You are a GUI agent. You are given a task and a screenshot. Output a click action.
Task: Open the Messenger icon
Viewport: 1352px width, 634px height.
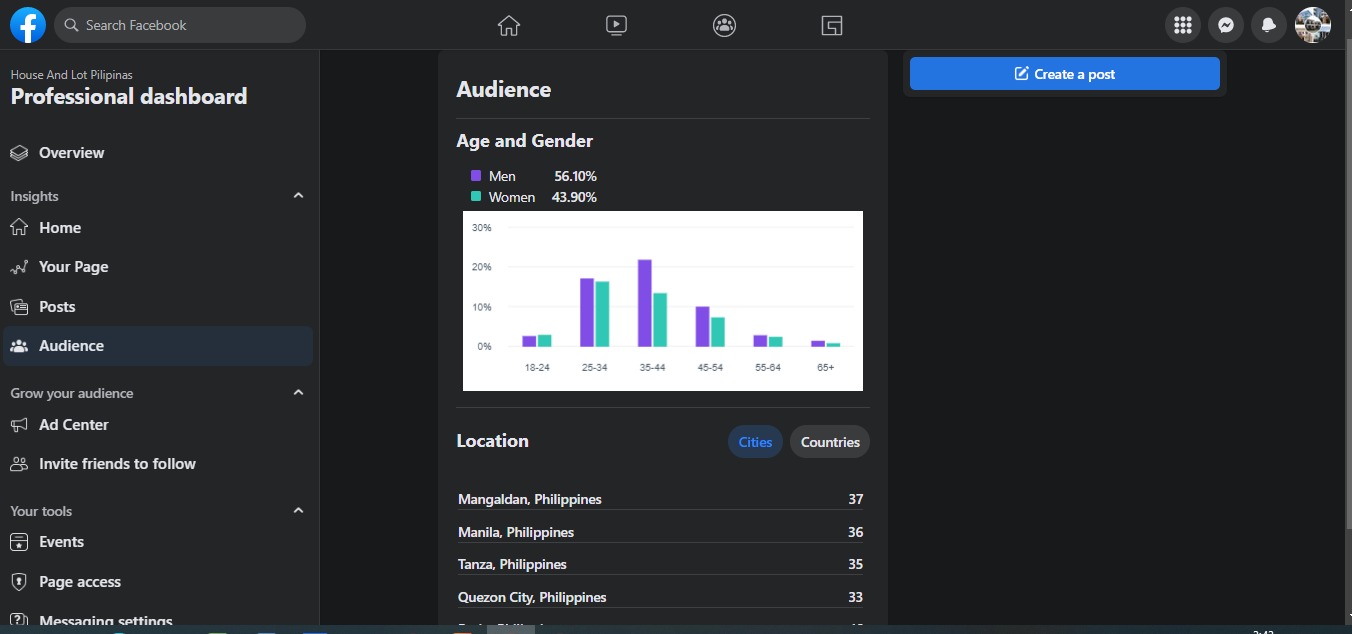pyautogui.click(x=1226, y=25)
